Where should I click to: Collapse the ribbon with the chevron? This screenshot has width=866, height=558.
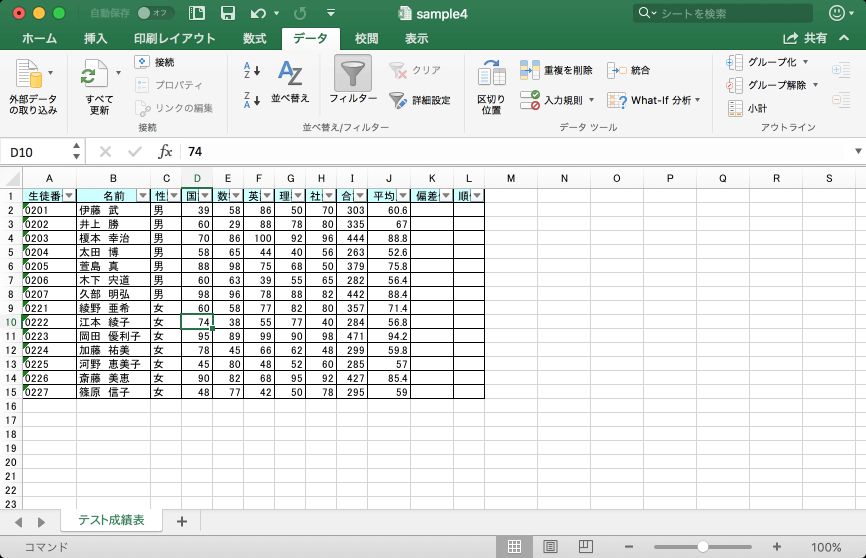(x=844, y=38)
